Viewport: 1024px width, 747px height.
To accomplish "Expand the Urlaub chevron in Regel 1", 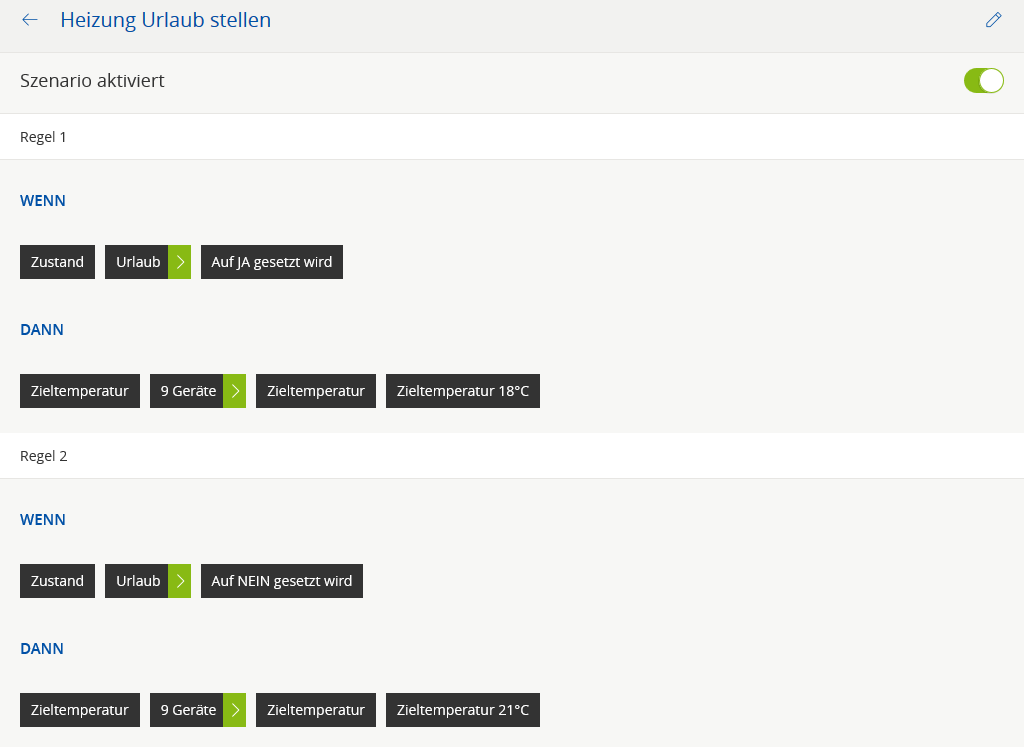I will click(x=180, y=262).
